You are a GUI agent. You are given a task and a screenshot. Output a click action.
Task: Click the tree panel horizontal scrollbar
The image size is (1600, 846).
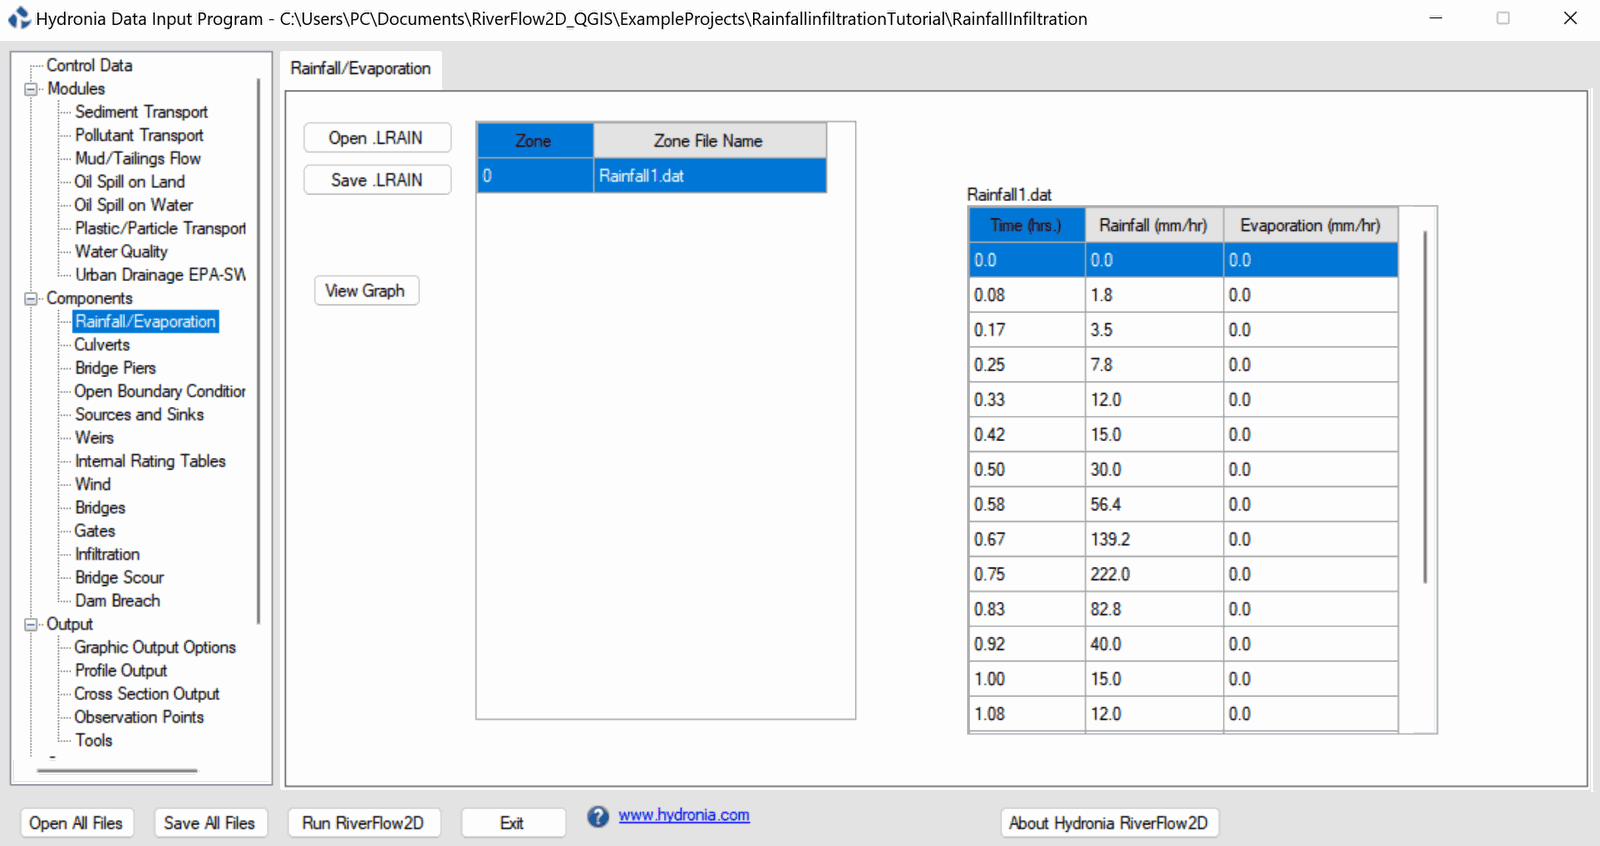pyautogui.click(x=117, y=771)
